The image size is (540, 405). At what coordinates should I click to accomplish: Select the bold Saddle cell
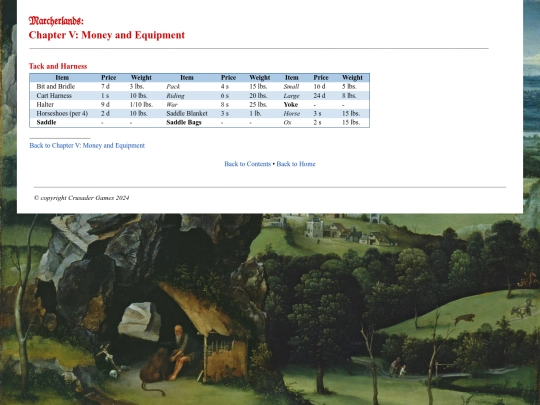(46, 122)
